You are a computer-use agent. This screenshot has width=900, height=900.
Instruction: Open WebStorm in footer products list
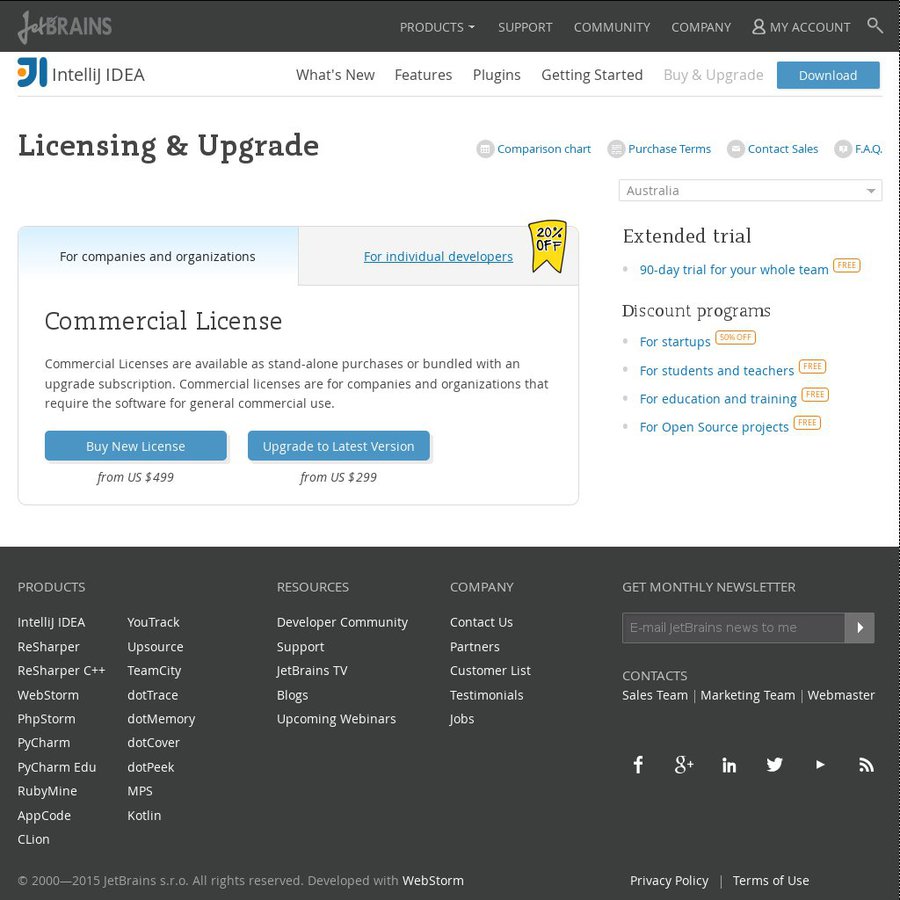(x=48, y=695)
